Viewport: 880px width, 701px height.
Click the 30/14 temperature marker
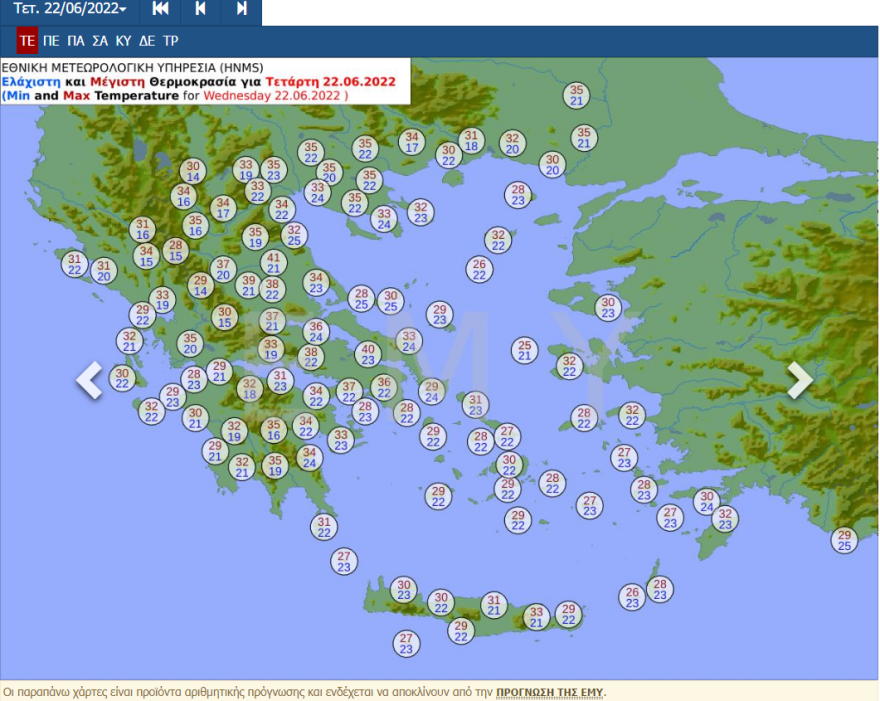[193, 172]
